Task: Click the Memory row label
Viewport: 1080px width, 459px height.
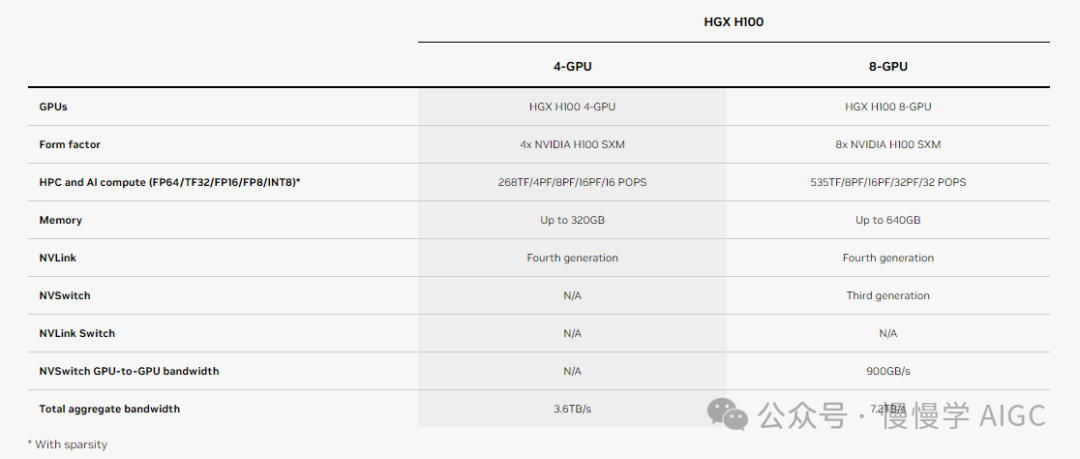Action: coord(60,220)
